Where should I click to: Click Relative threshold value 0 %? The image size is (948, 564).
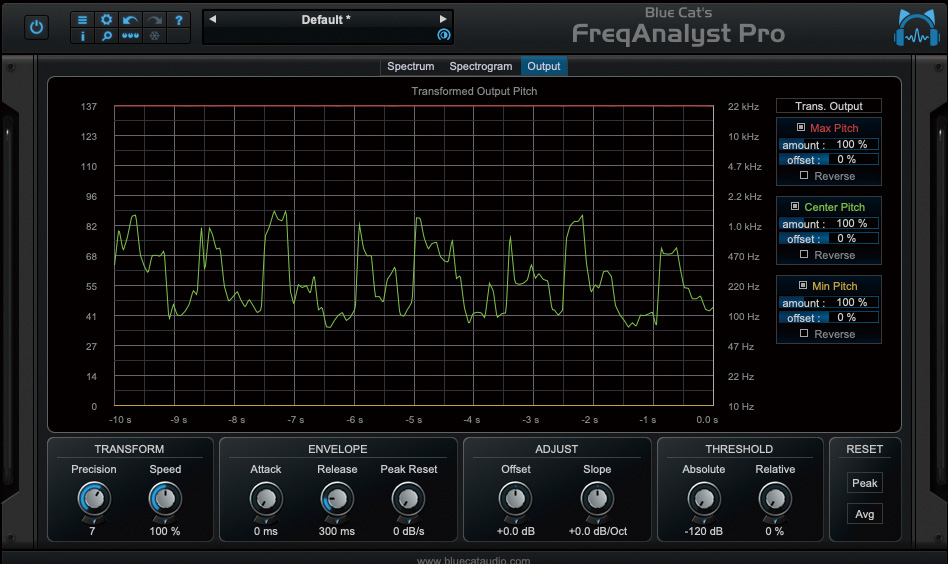click(x=774, y=531)
